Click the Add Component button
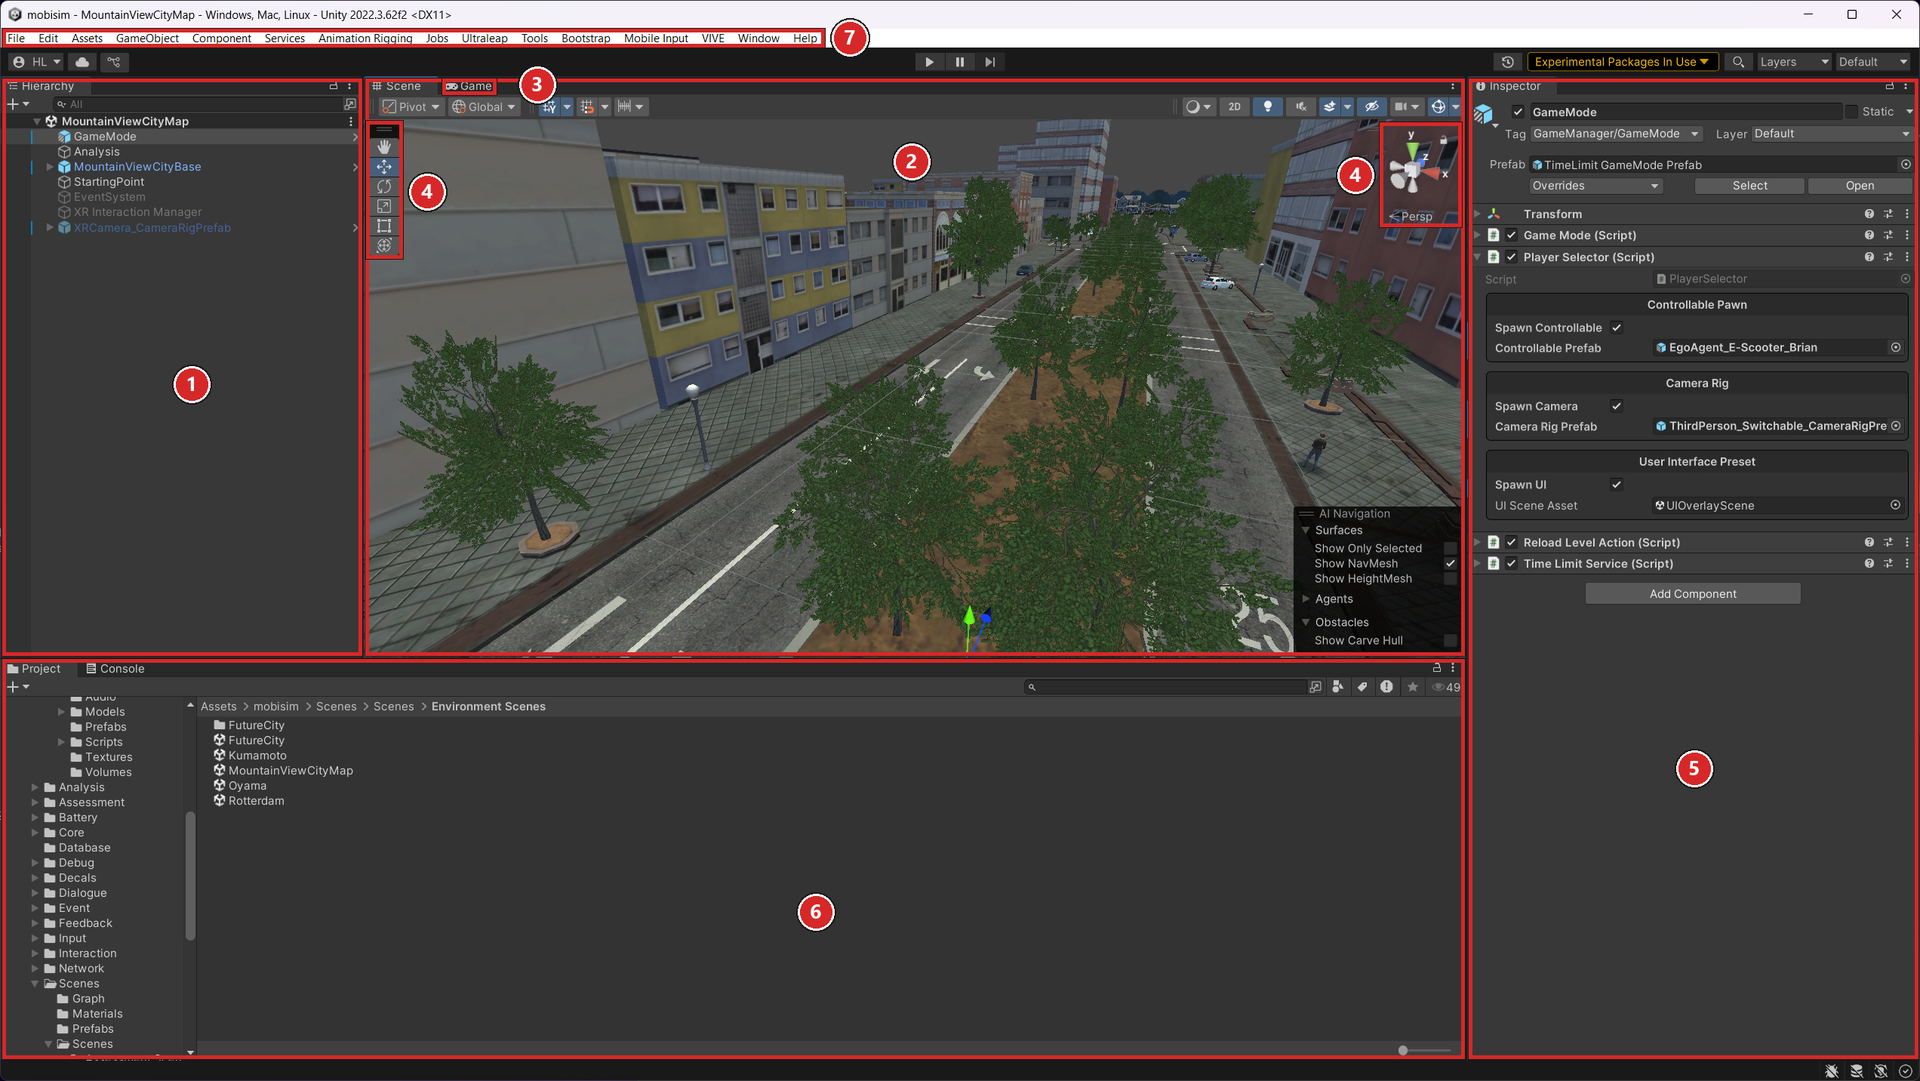 pyautogui.click(x=1693, y=594)
